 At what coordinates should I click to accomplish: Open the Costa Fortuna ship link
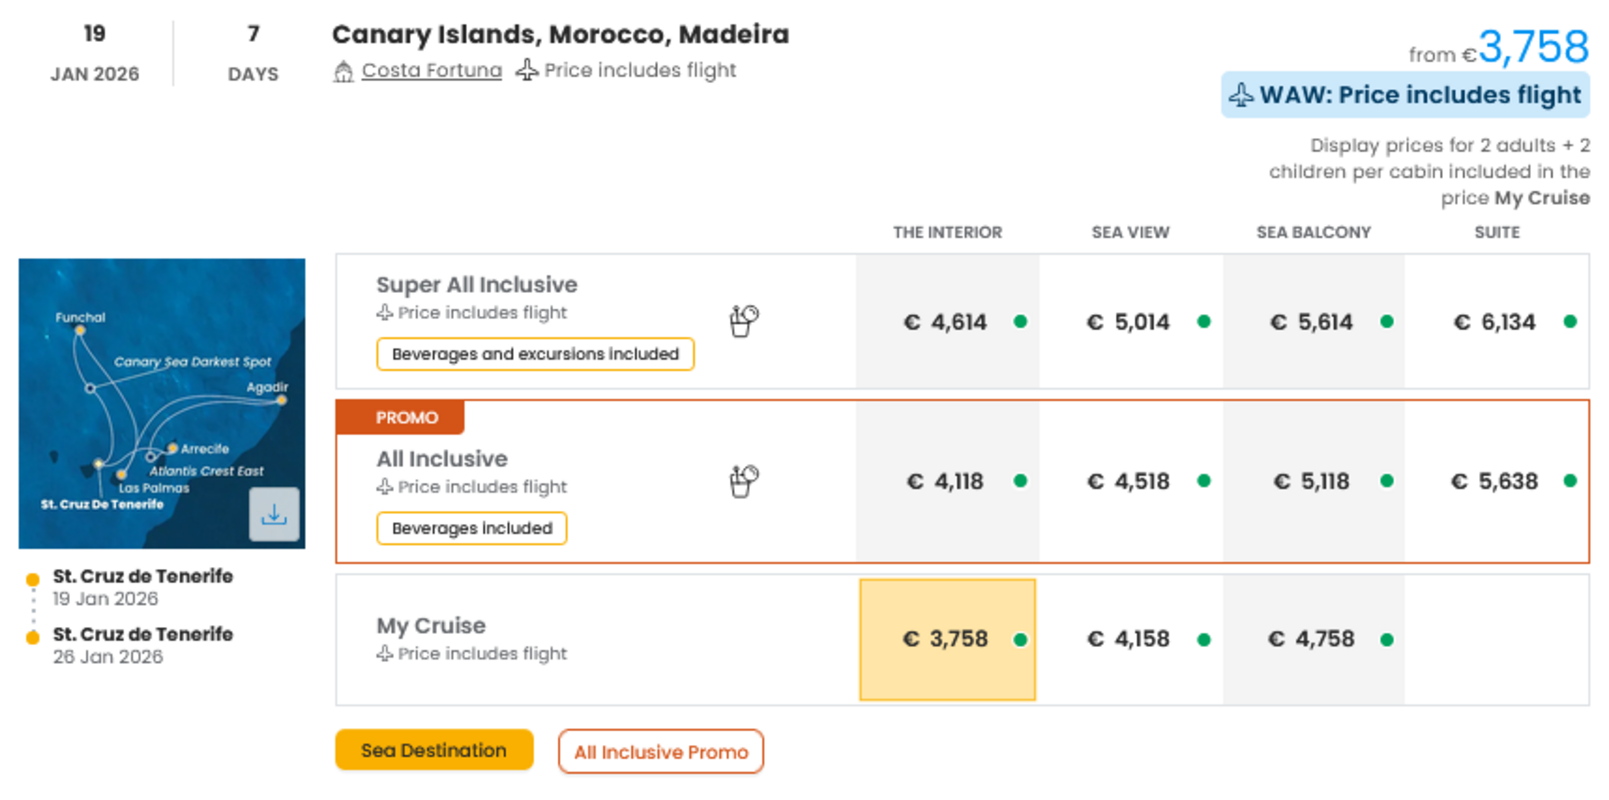[x=432, y=70]
